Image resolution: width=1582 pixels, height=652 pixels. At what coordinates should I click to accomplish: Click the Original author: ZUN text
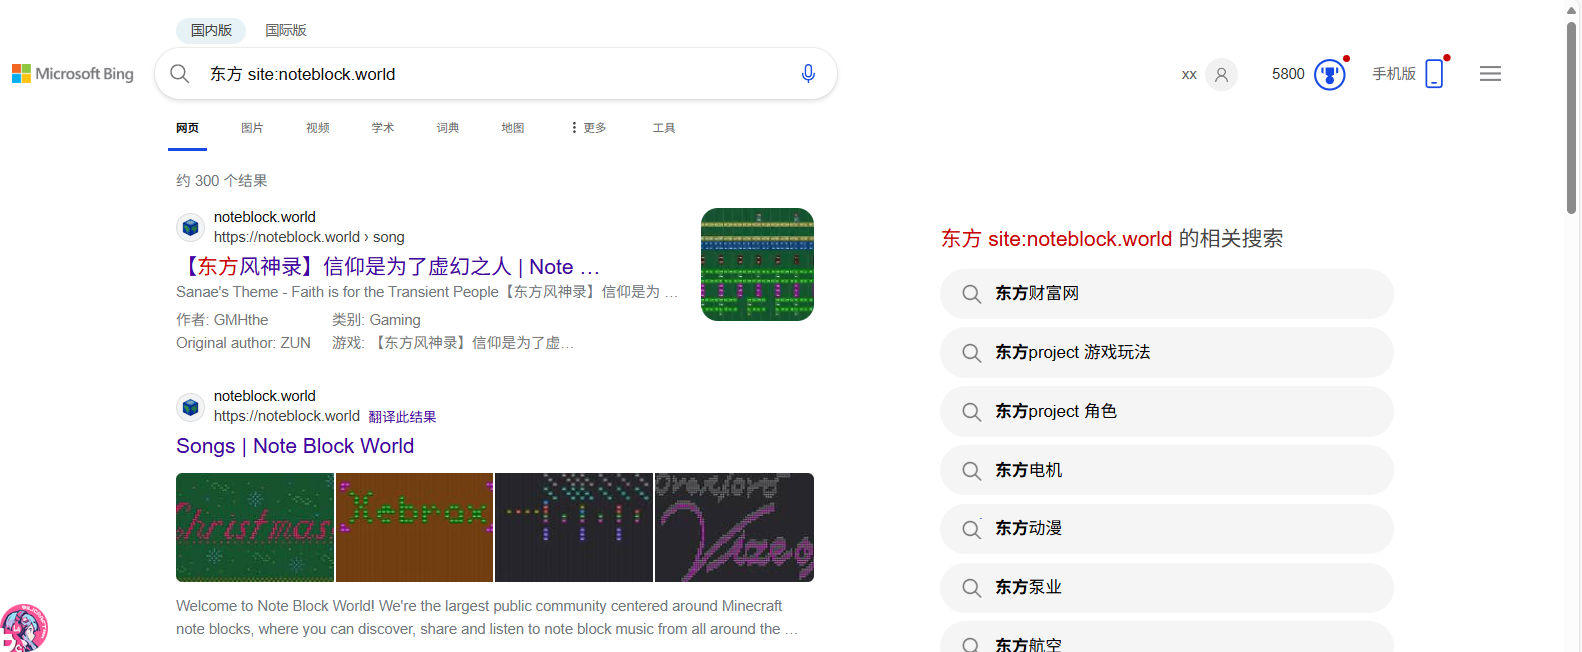click(243, 343)
